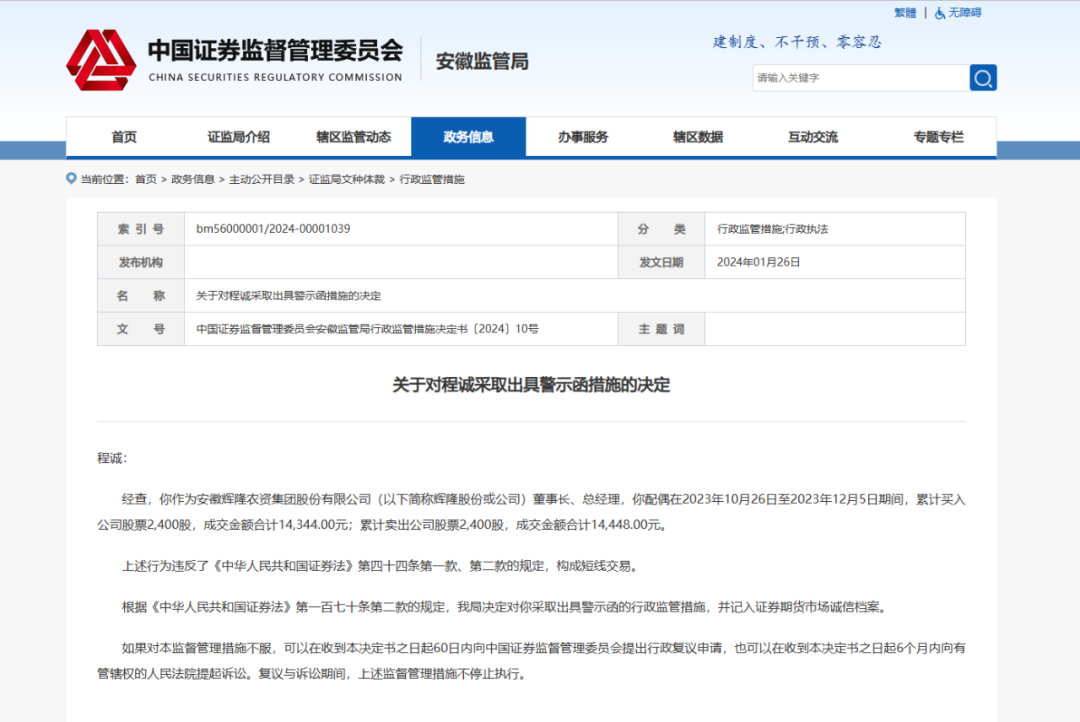This screenshot has height=722, width=1080.
Task: Click the 安徽监管局 heading
Action: (482, 61)
